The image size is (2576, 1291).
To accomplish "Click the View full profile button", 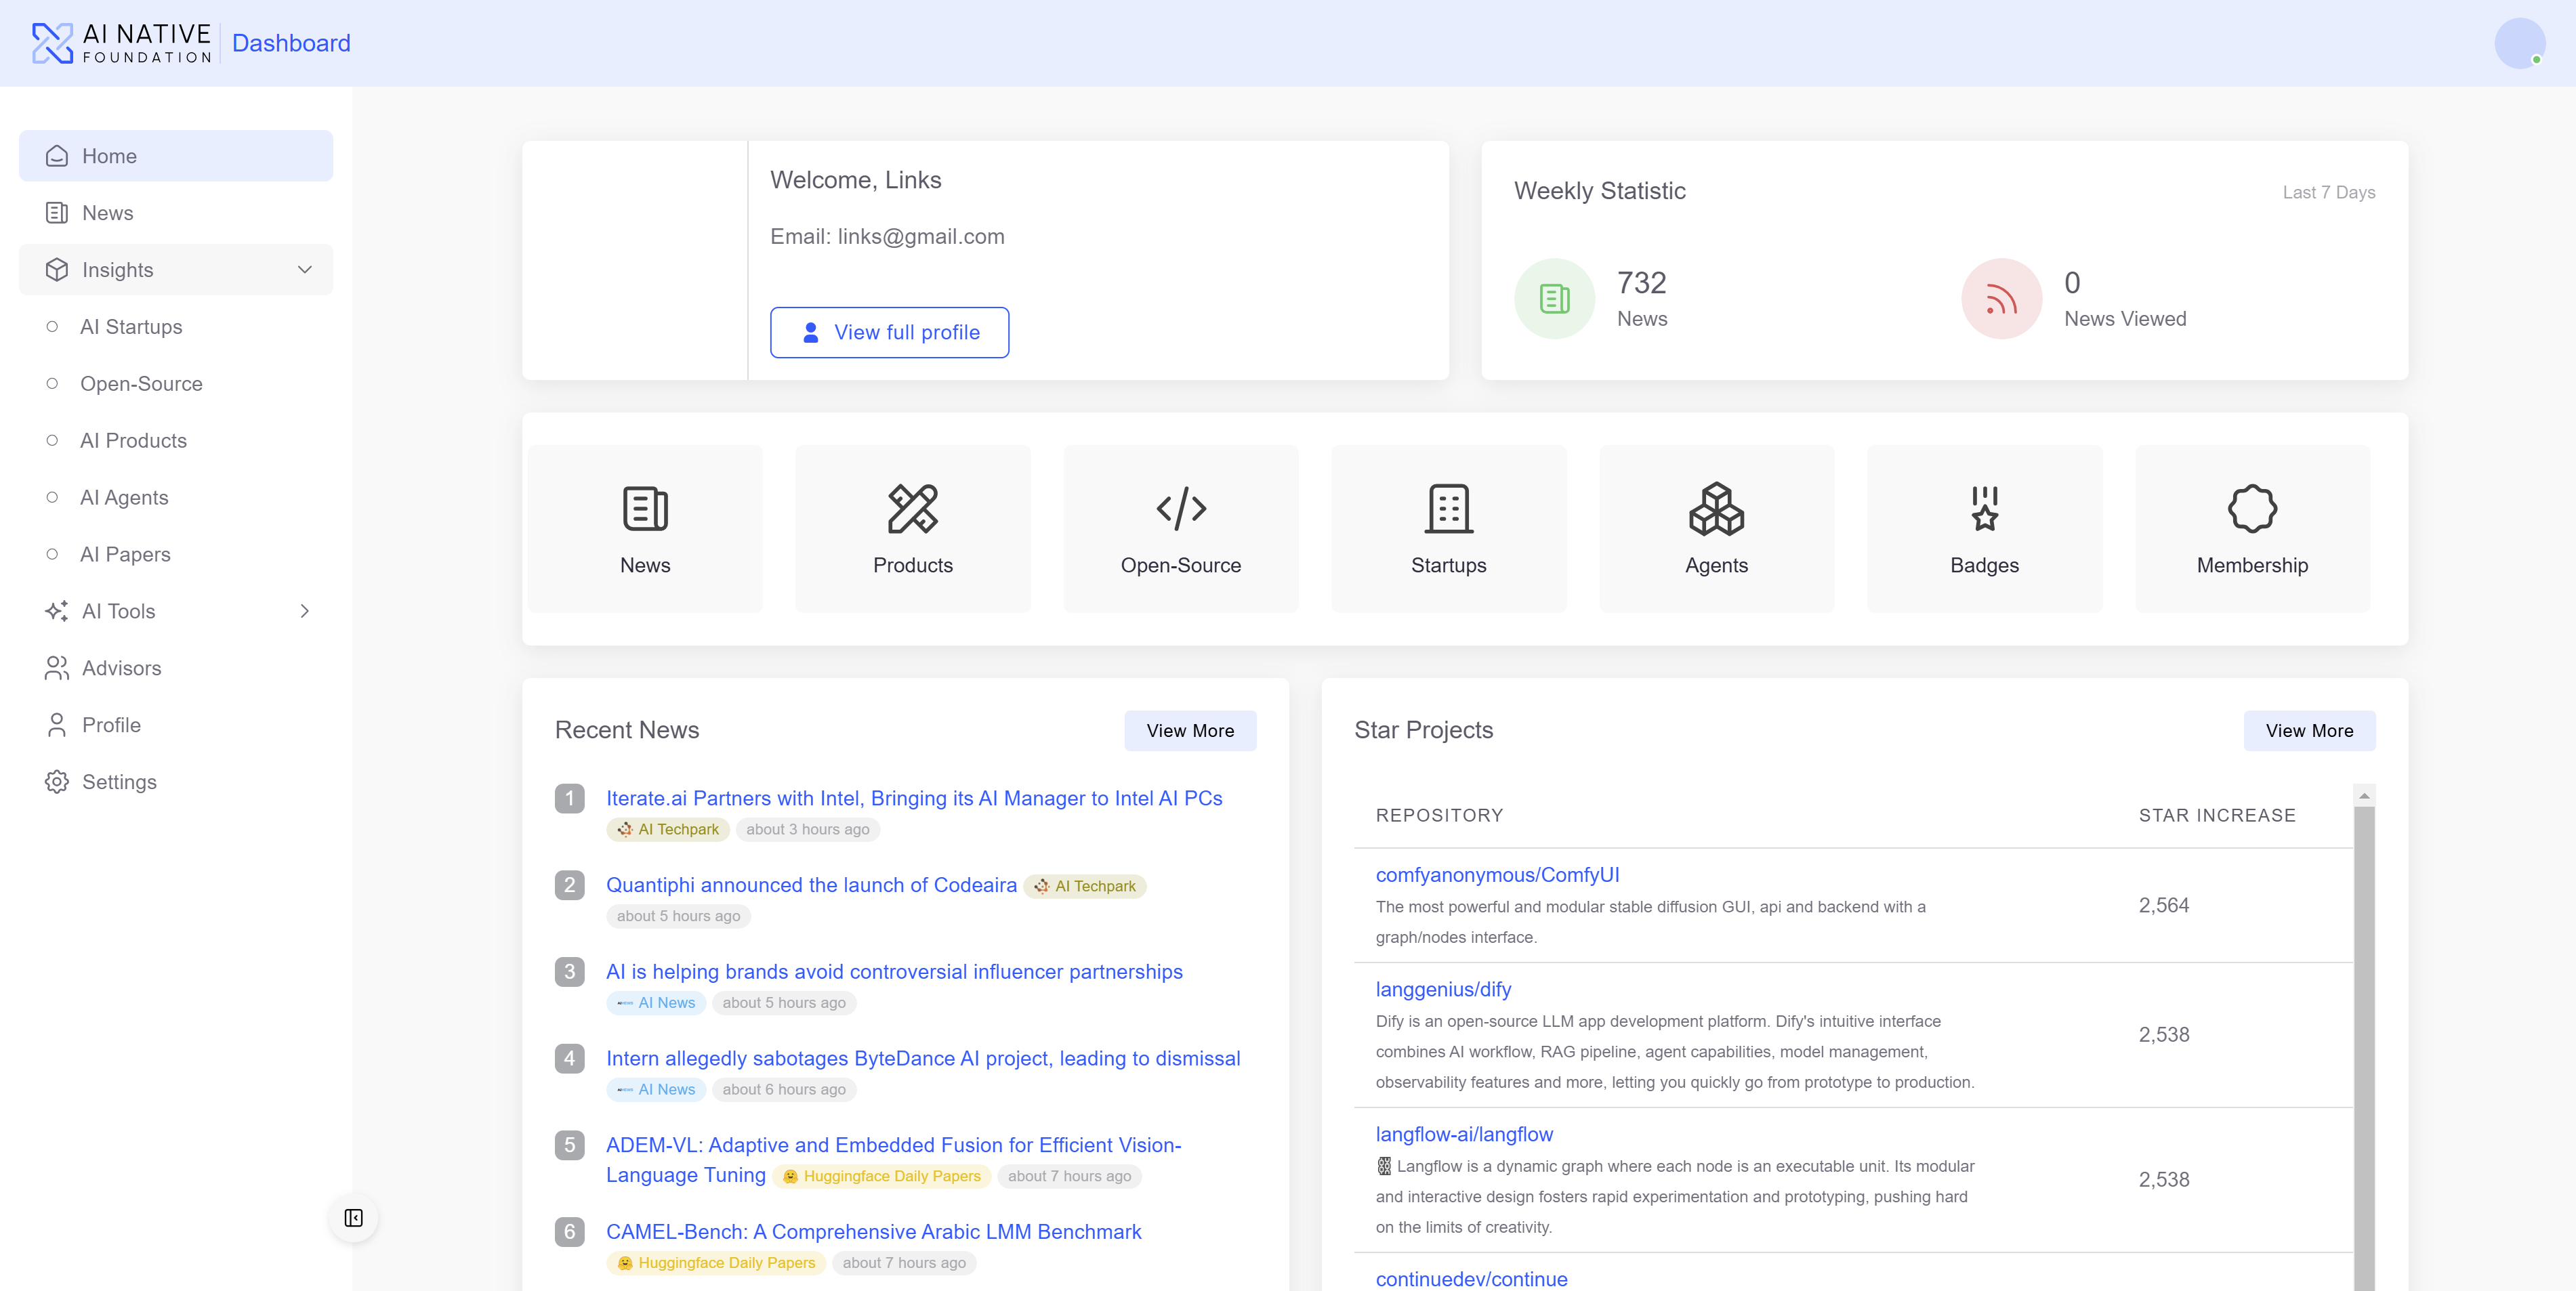I will tap(889, 332).
